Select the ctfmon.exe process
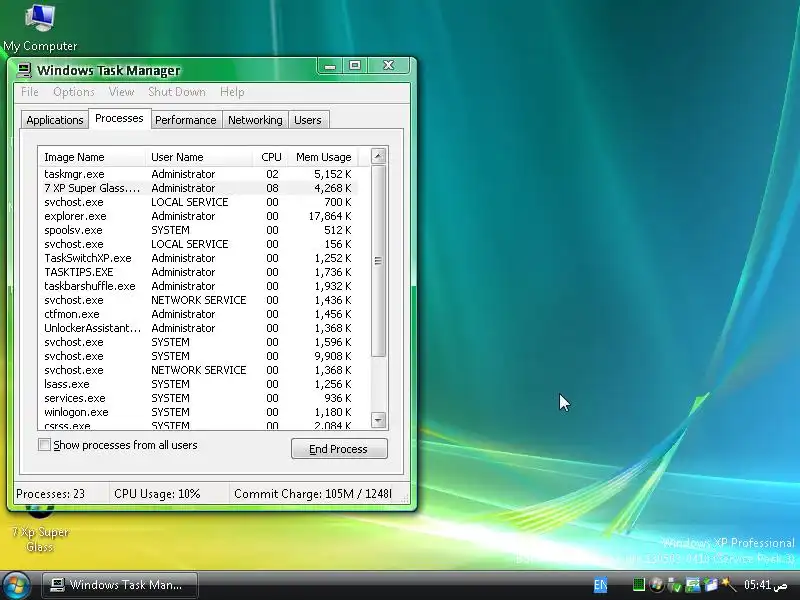This screenshot has width=800, height=600. [198, 314]
